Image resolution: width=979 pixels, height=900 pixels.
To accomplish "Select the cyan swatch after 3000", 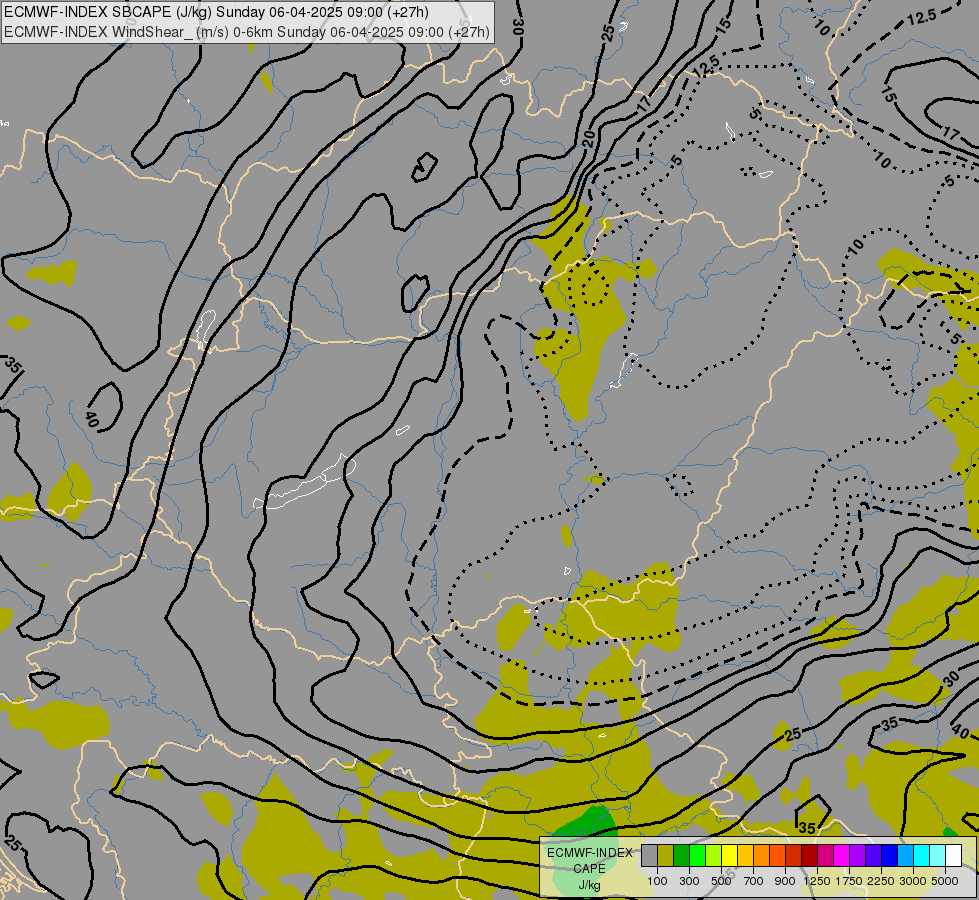I will 921,856.
